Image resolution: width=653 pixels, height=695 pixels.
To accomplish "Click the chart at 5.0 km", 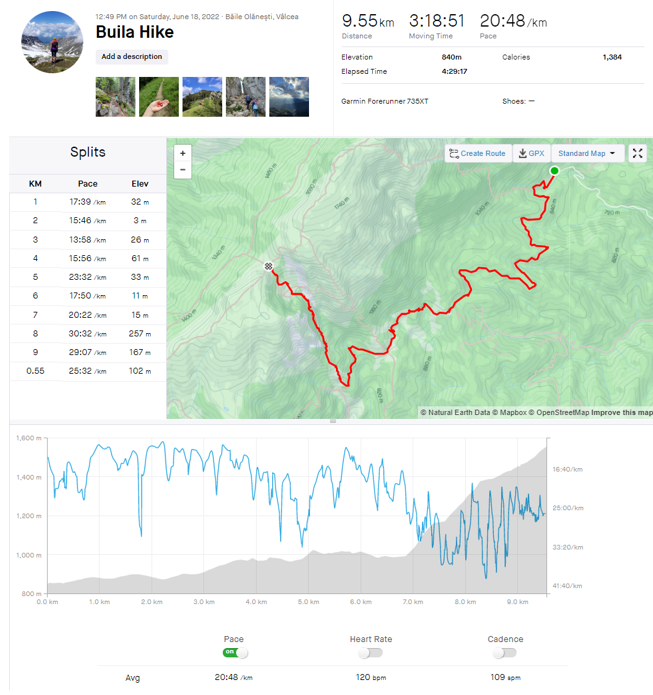I will (x=308, y=520).
